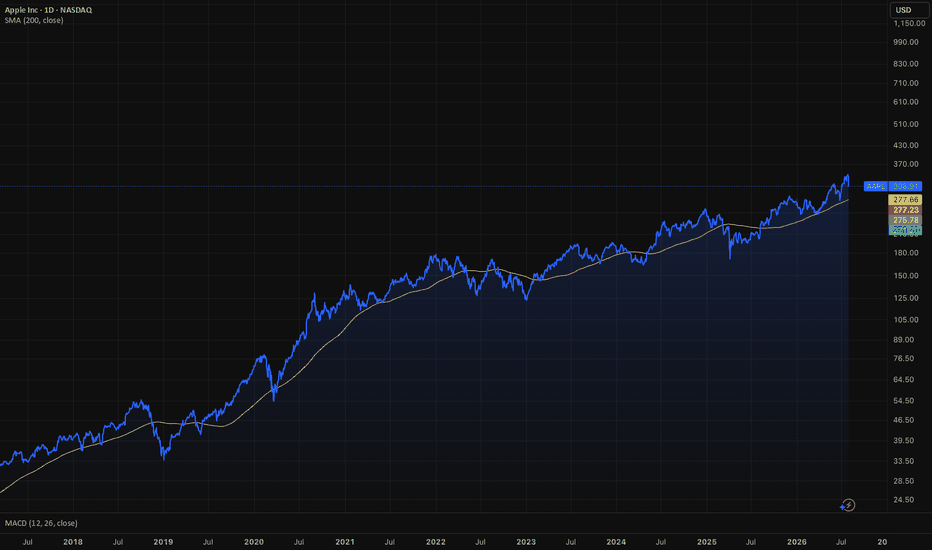Click the 39.50 price scale label
The image size is (932, 550).
[904, 441]
